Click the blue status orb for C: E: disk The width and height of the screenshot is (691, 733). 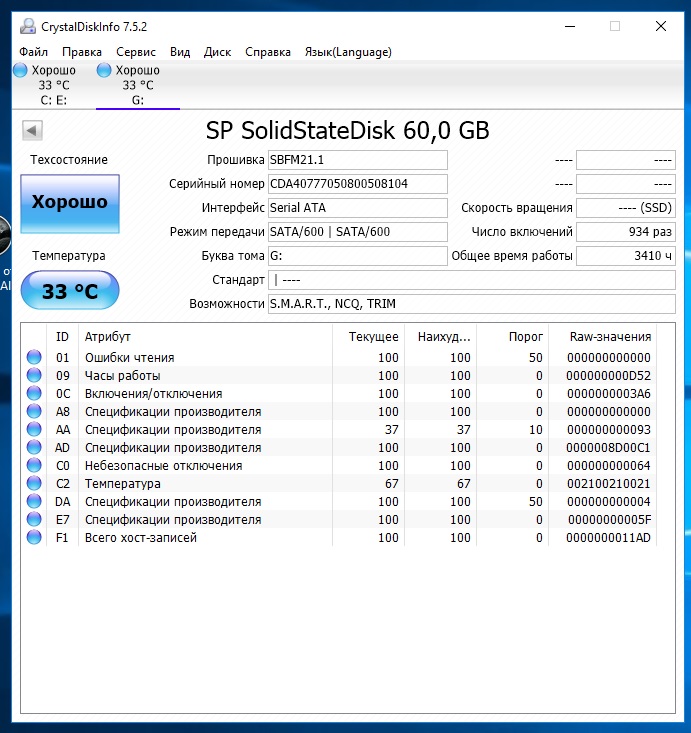(21, 70)
